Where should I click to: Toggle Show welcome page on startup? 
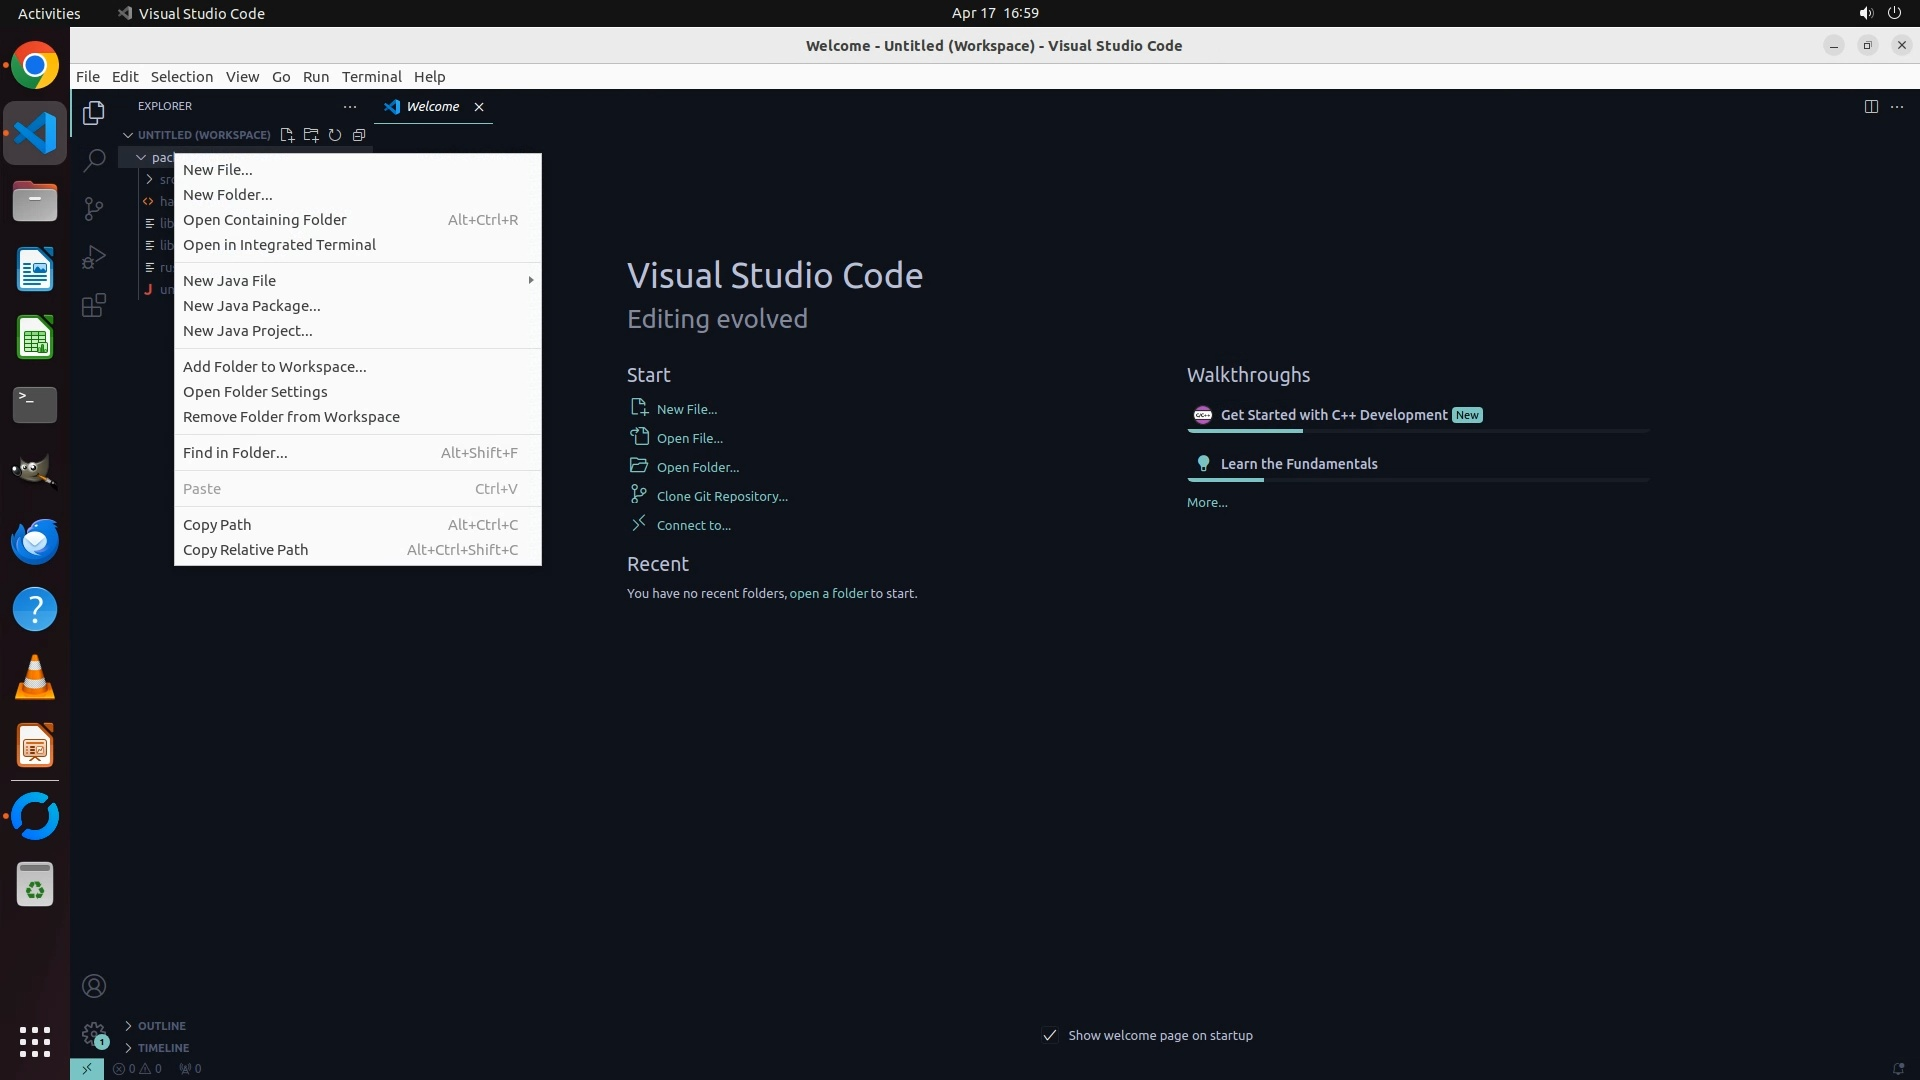[x=1049, y=1035]
